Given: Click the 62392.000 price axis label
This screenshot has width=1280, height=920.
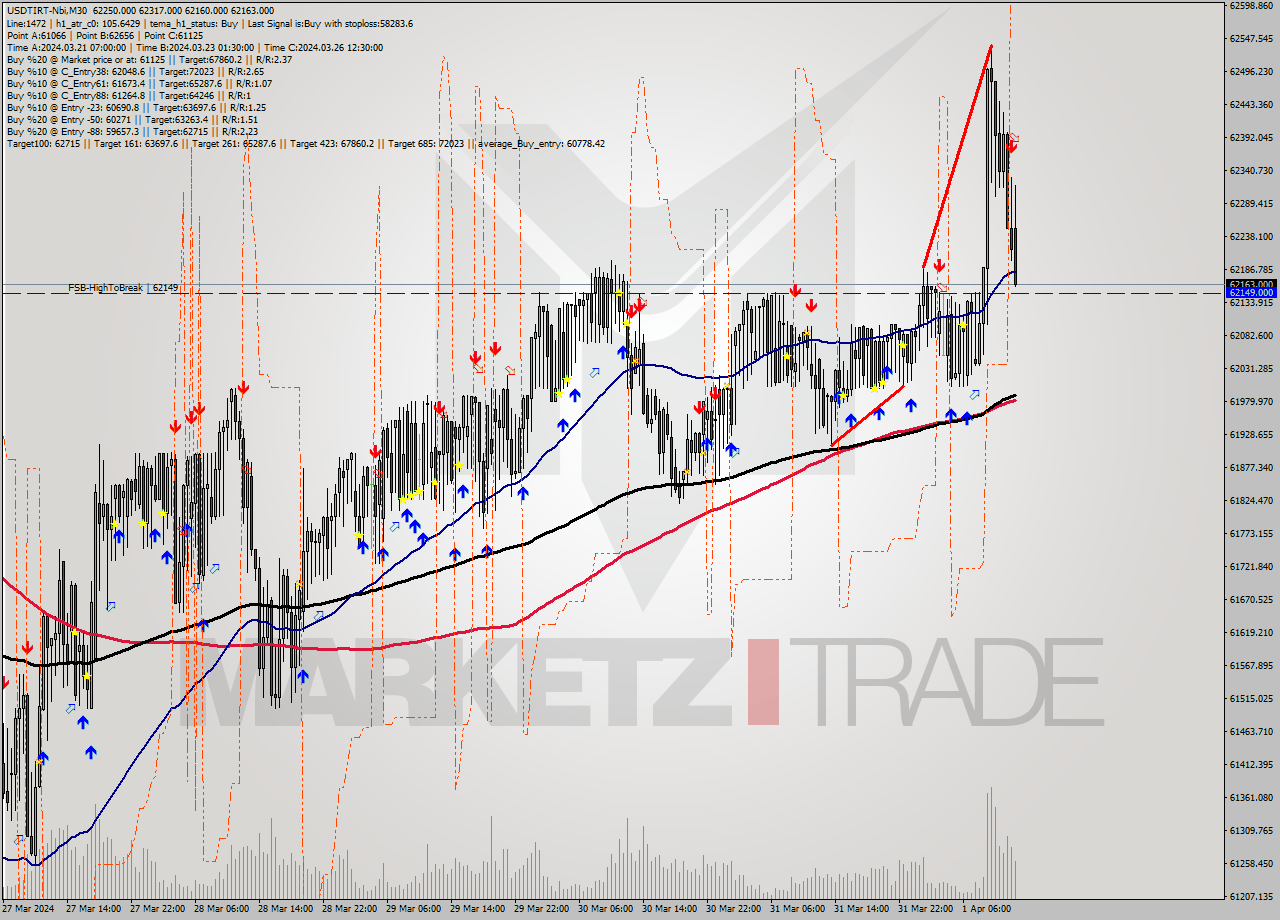Looking at the screenshot, I should tap(1251, 137).
